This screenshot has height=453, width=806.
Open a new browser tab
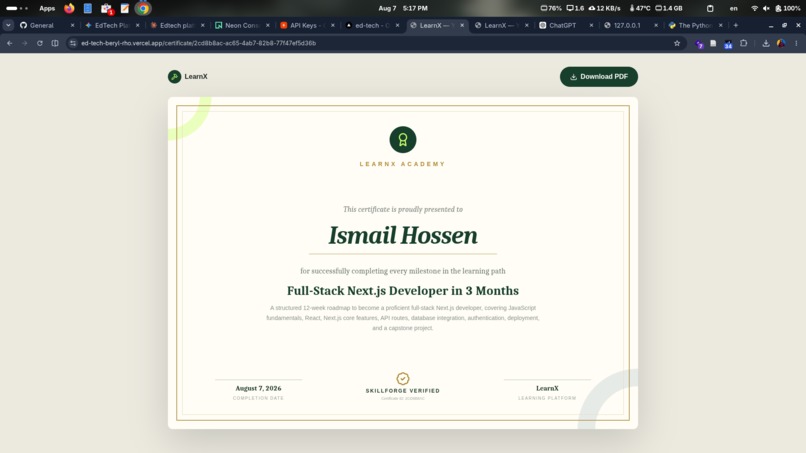click(x=736, y=25)
